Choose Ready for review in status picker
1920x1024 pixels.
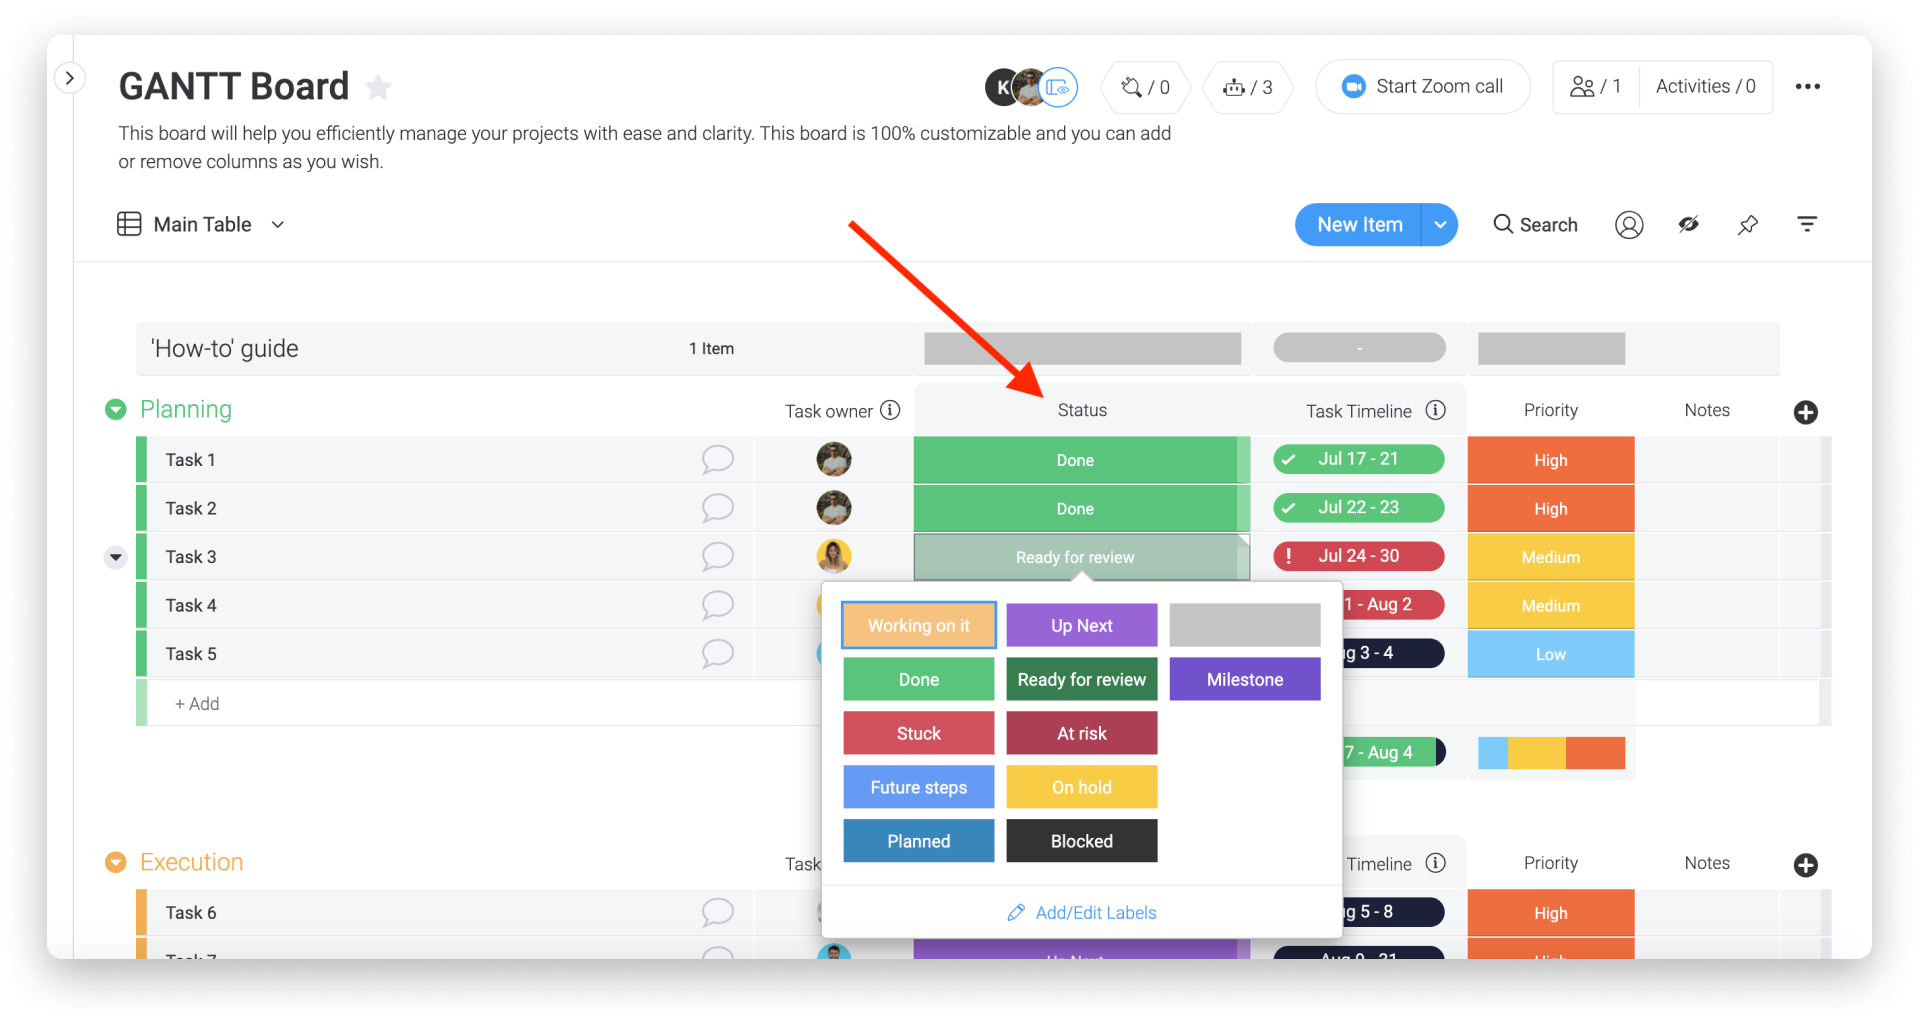pos(1081,679)
